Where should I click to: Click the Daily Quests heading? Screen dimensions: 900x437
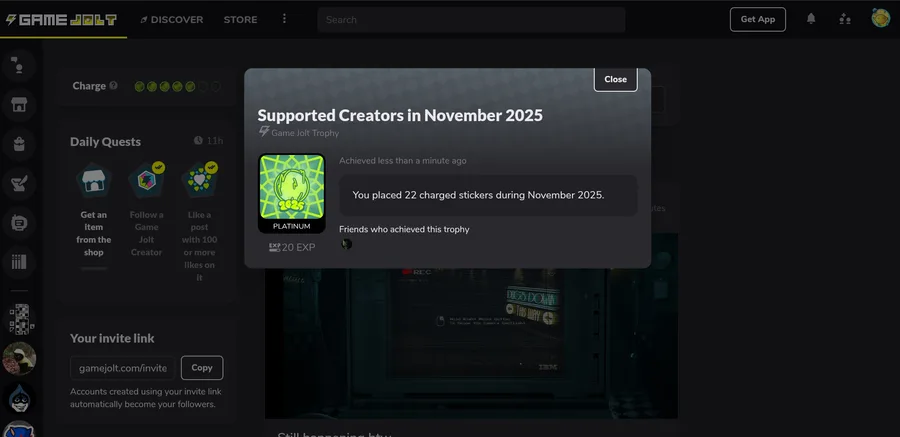[x=105, y=142]
